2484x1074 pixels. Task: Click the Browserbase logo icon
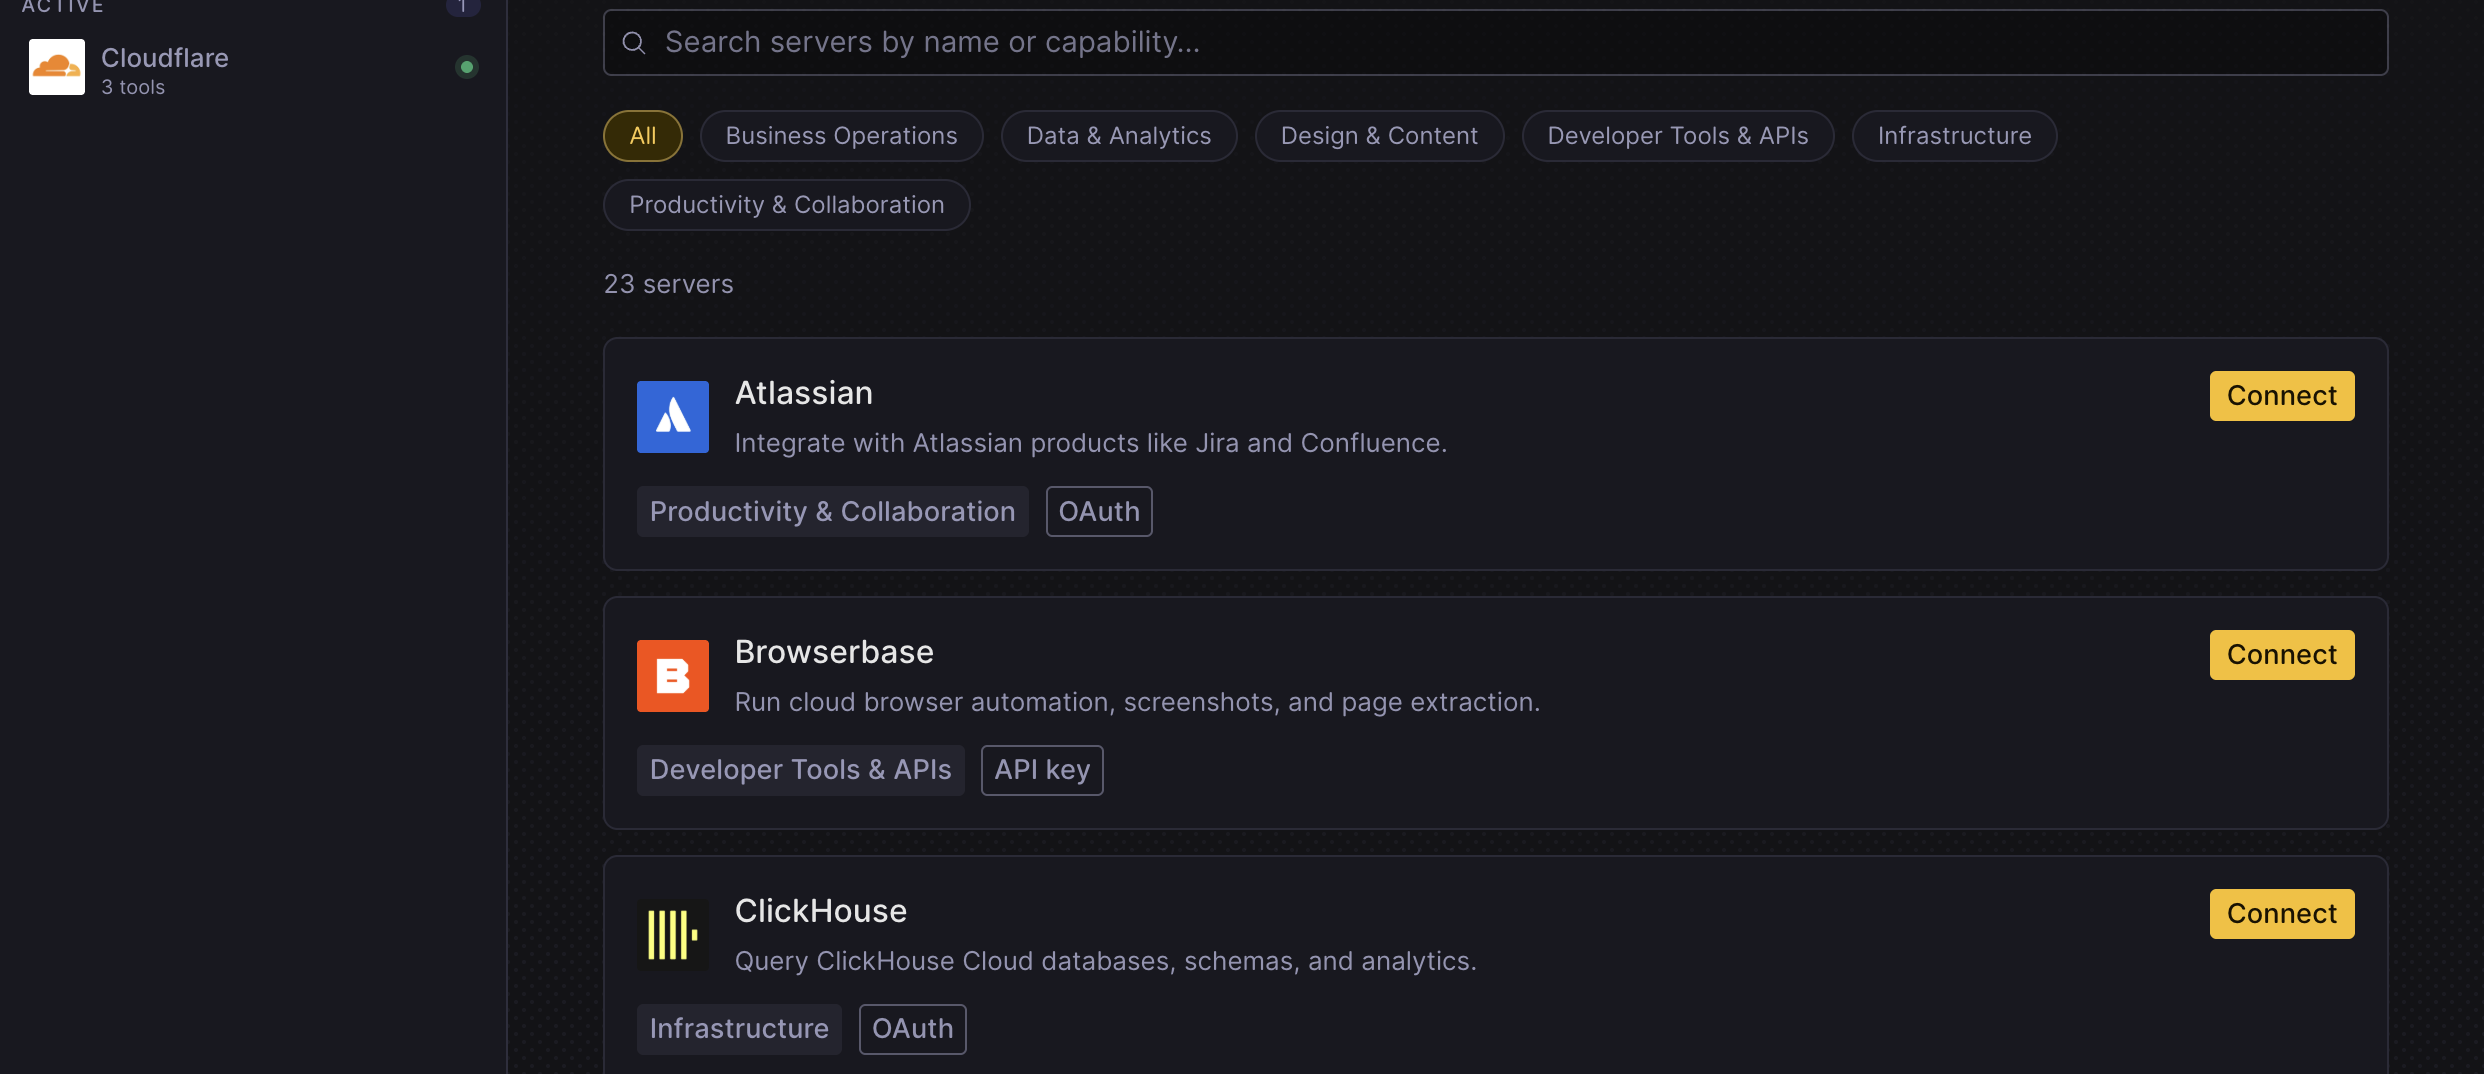pos(673,676)
